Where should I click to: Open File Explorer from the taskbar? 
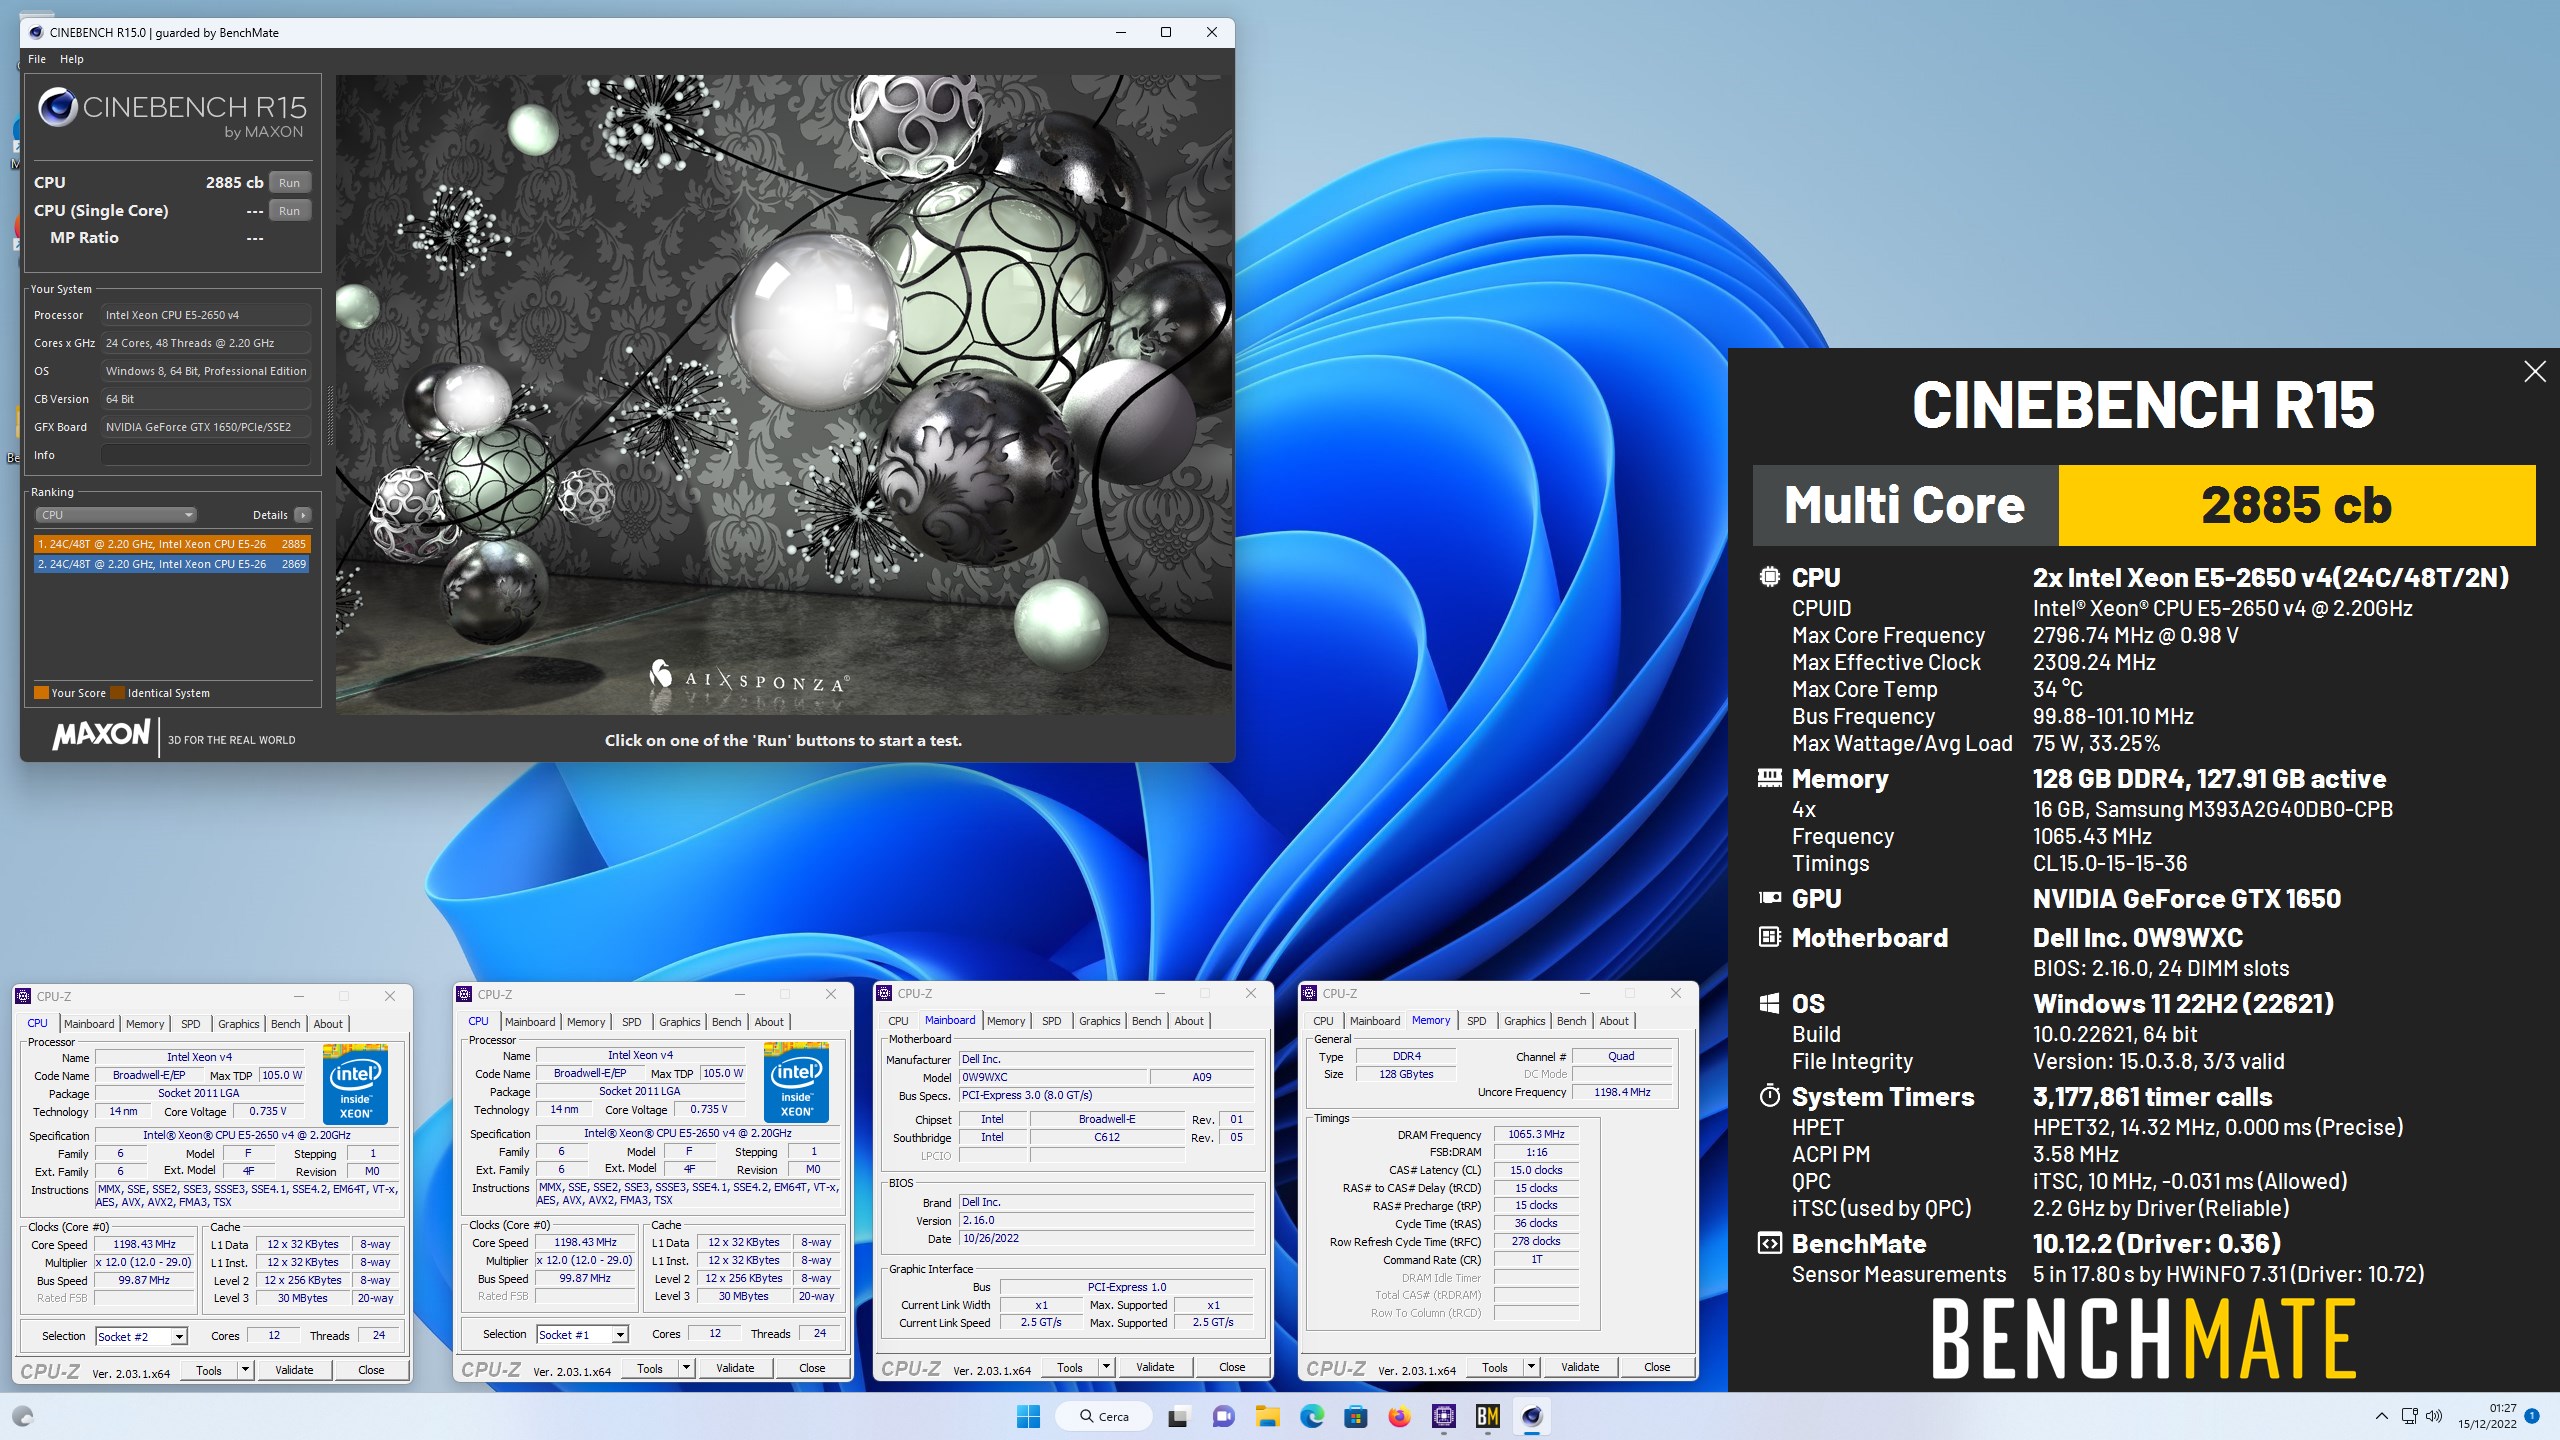(x=1267, y=1416)
